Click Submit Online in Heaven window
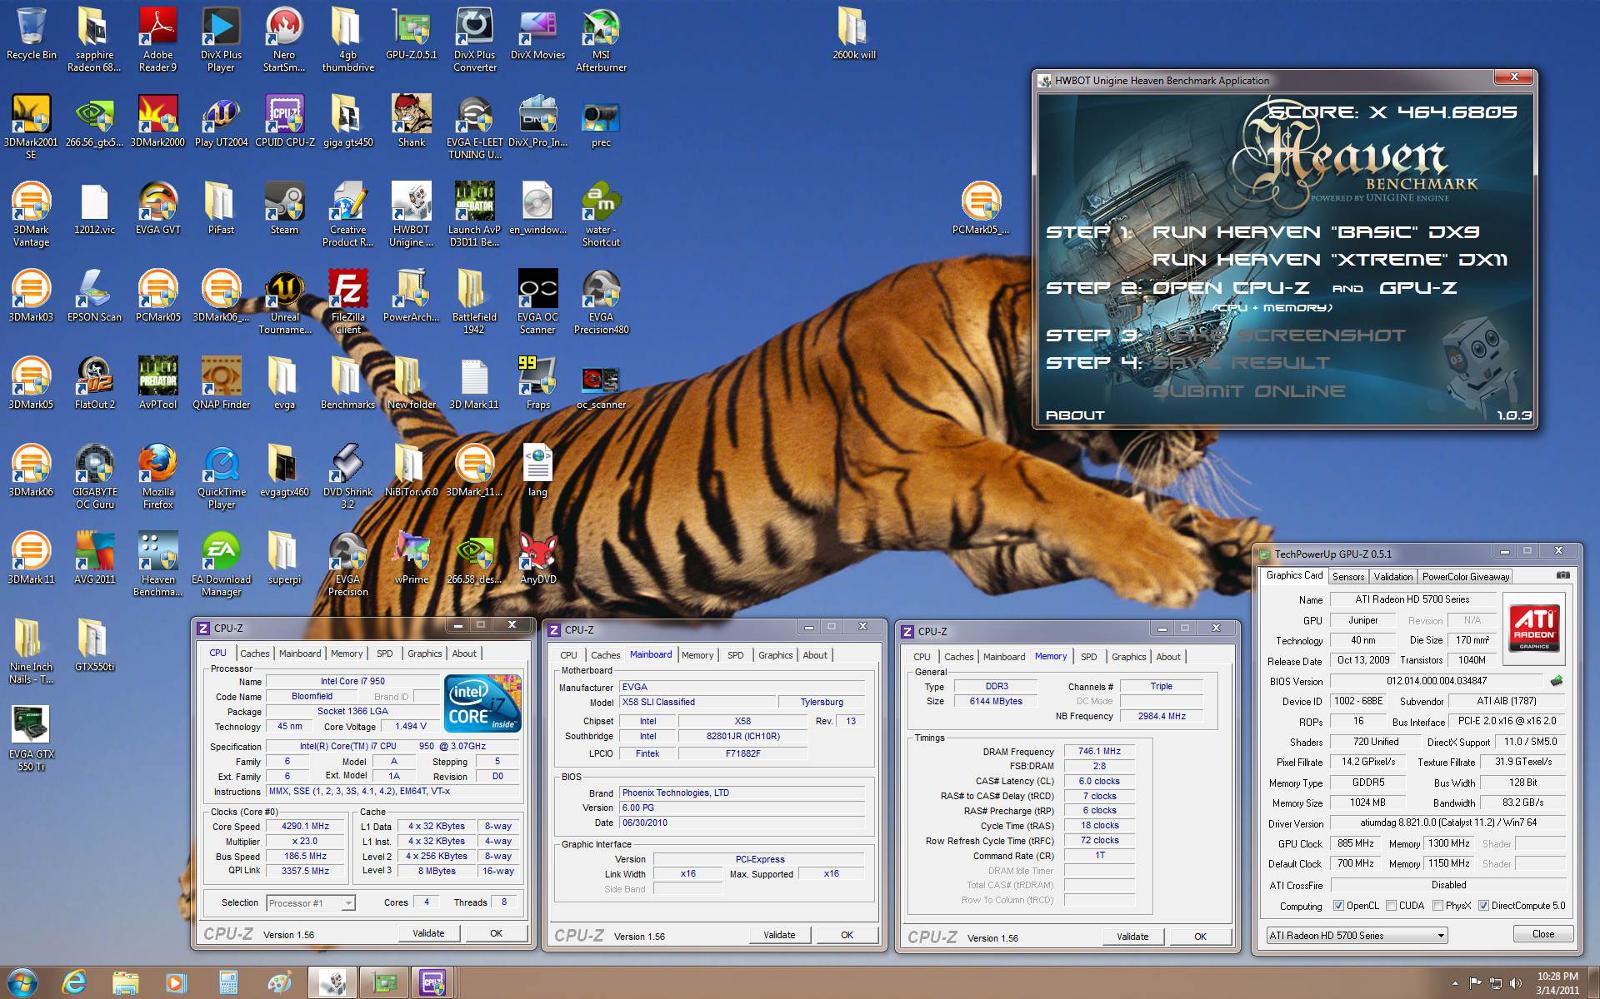 [1249, 391]
